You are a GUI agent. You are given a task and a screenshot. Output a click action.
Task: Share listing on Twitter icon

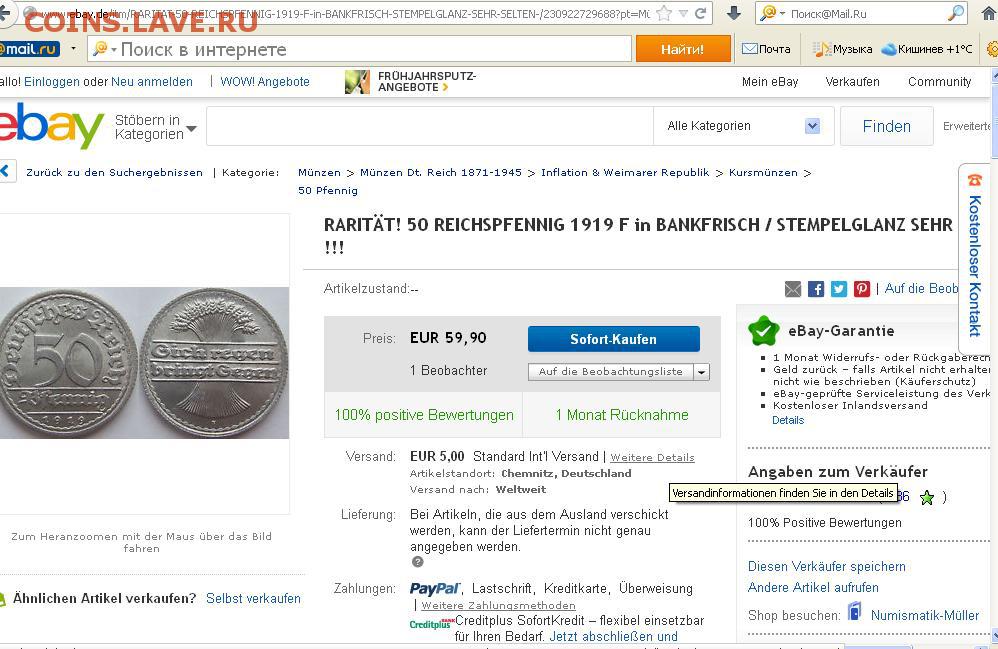(x=839, y=290)
